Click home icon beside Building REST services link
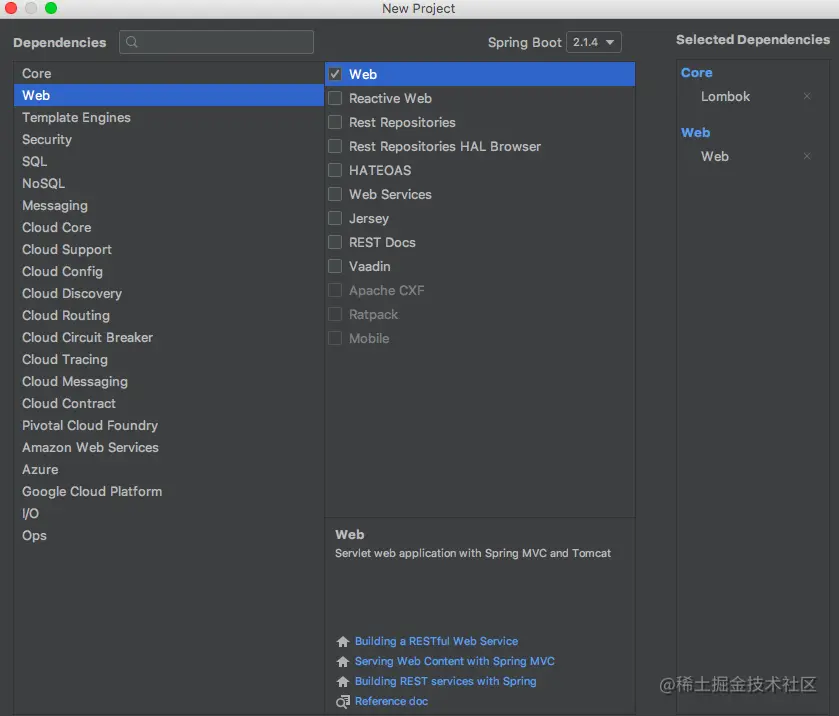Viewport: 839px width, 716px height. (x=343, y=681)
